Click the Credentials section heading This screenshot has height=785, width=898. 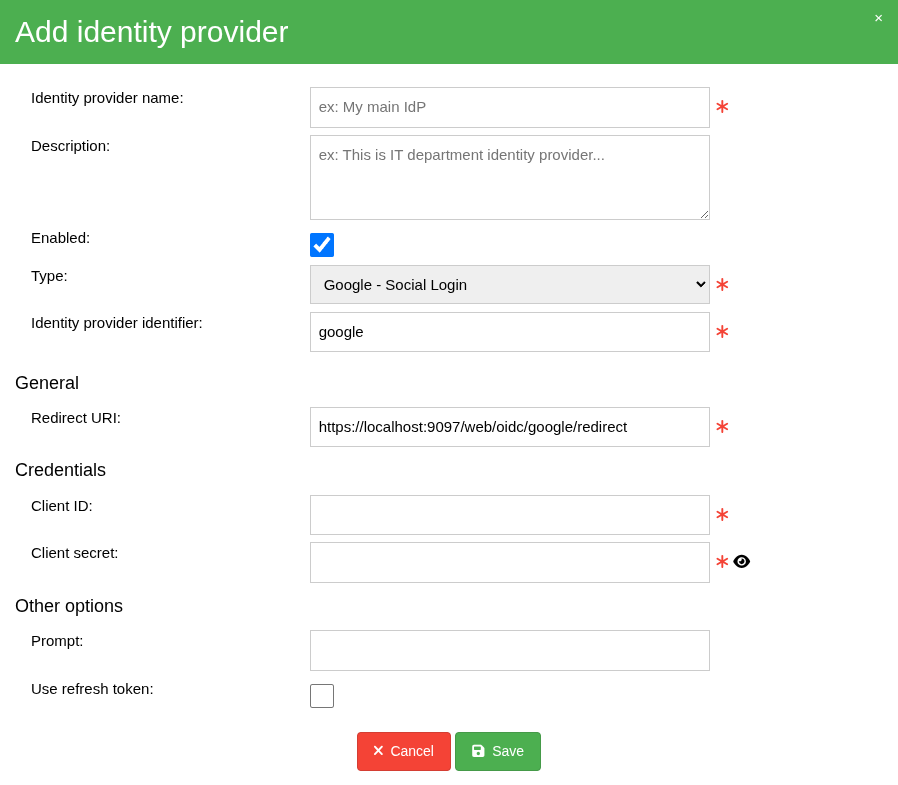(x=60, y=470)
